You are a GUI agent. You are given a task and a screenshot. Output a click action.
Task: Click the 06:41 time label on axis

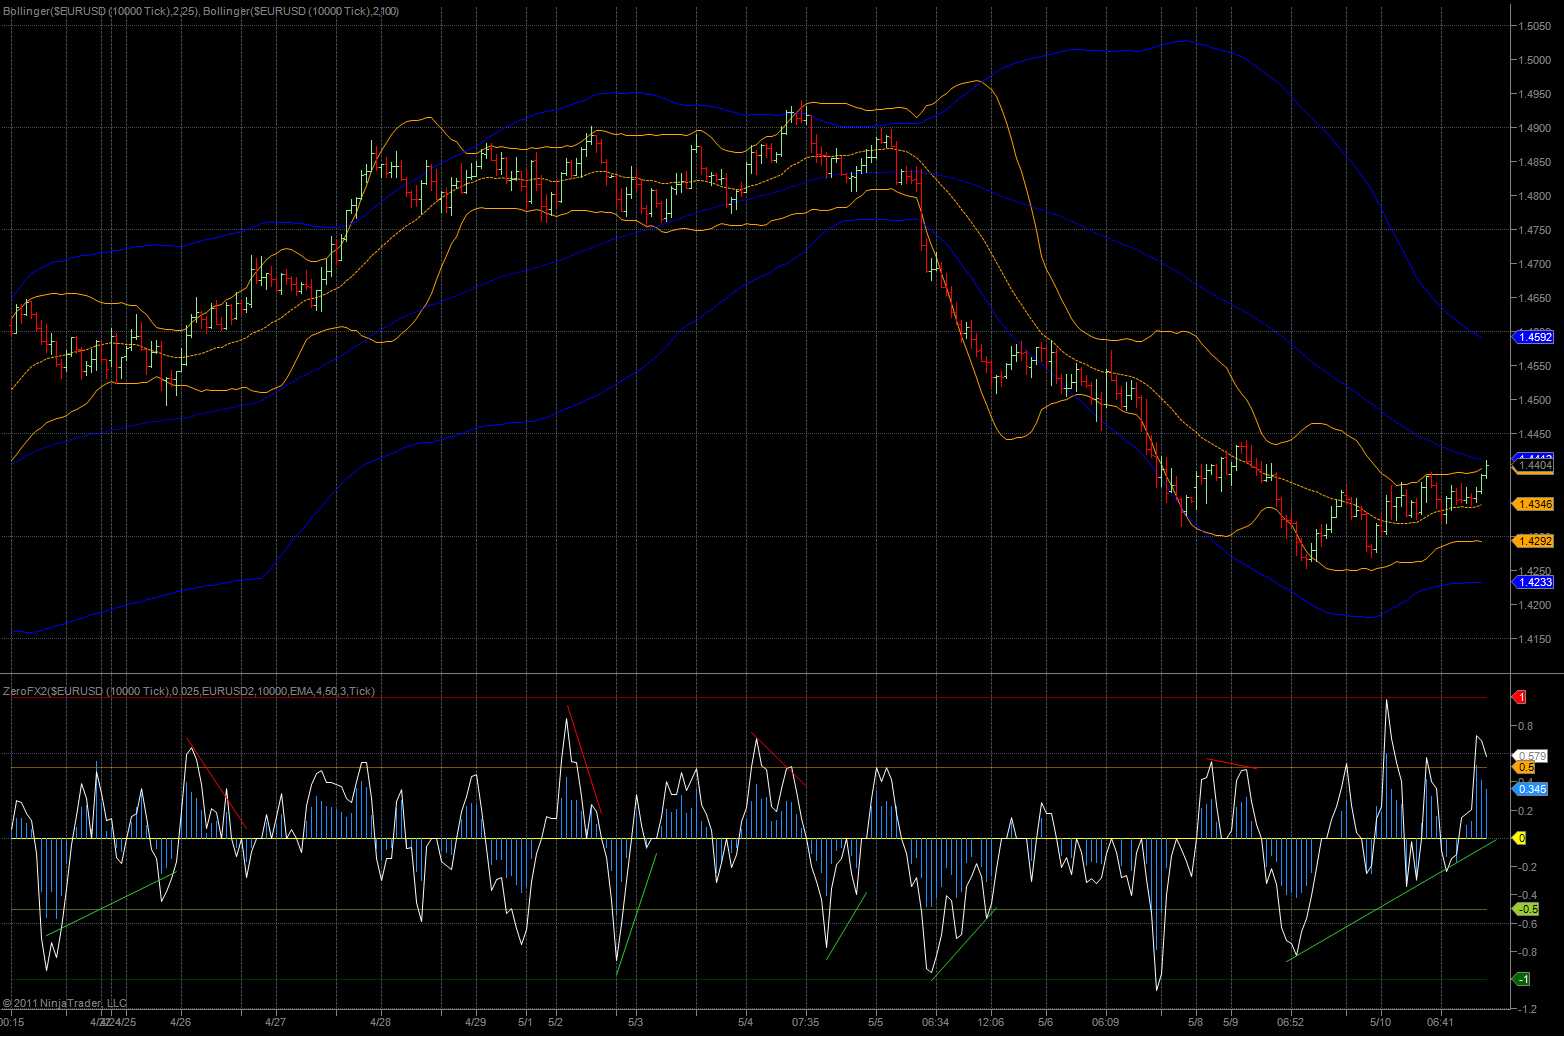[1440, 1022]
